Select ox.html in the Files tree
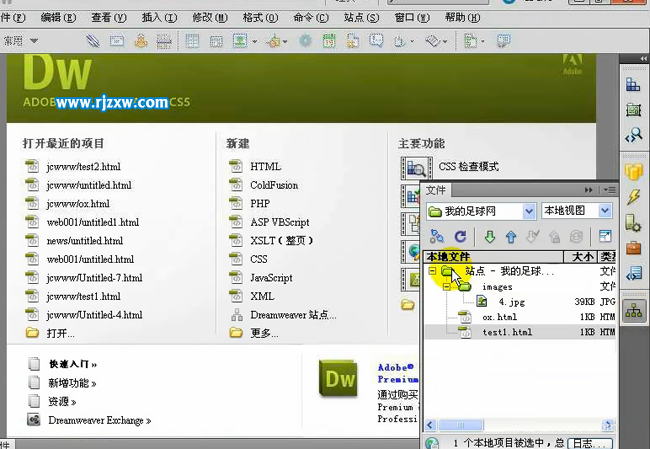Viewport: 650px width, 449px height. 500,317
